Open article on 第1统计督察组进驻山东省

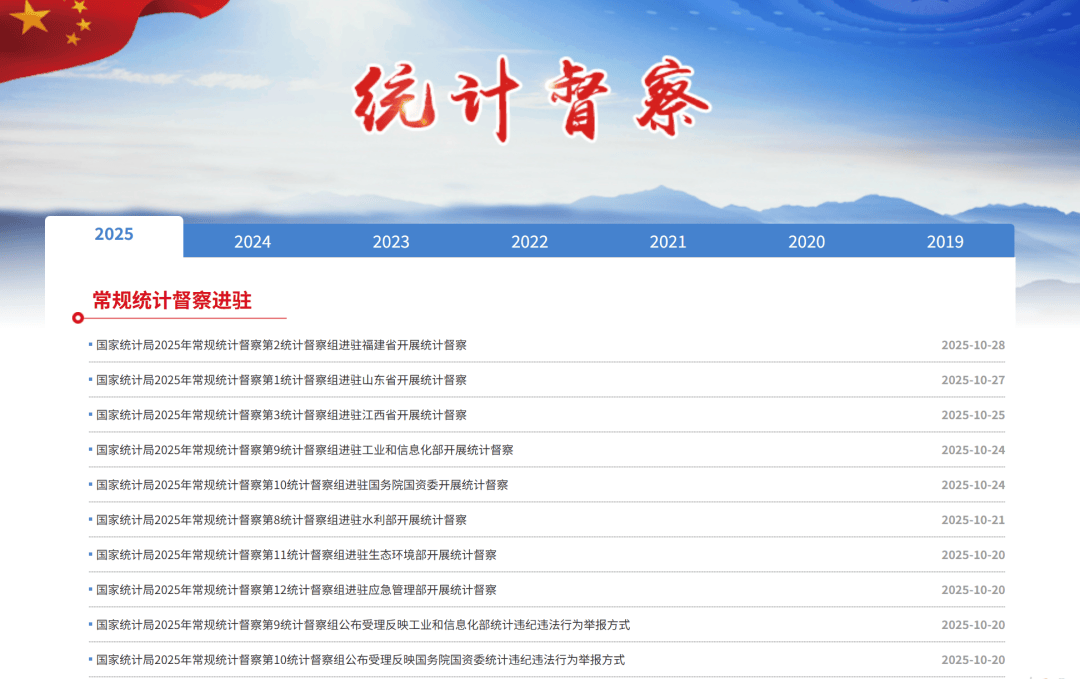(281, 380)
